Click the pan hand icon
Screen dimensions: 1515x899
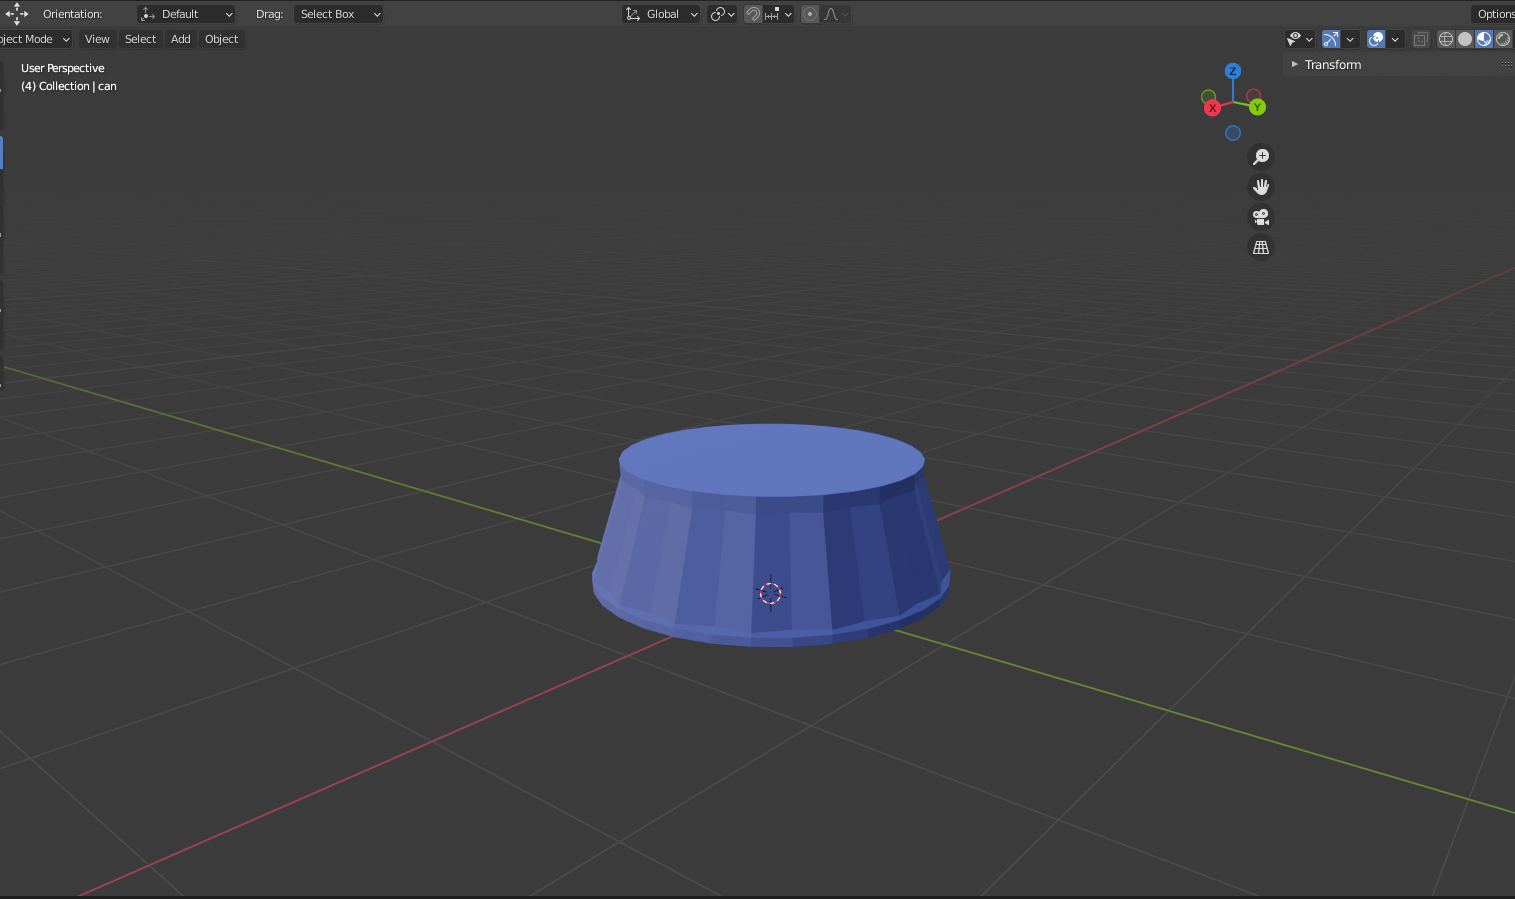pyautogui.click(x=1261, y=187)
